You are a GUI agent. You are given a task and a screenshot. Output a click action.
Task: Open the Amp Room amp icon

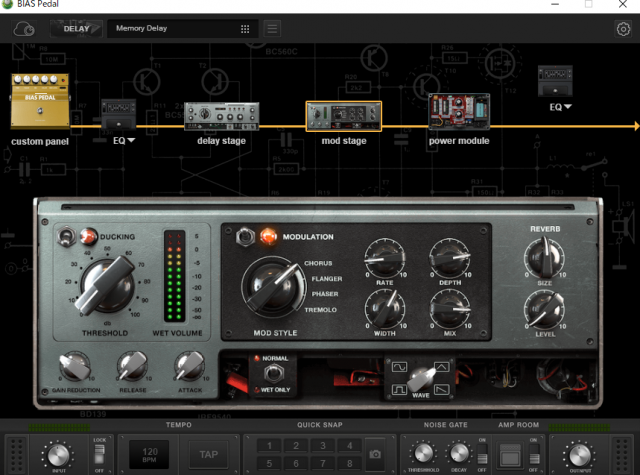click(511, 455)
